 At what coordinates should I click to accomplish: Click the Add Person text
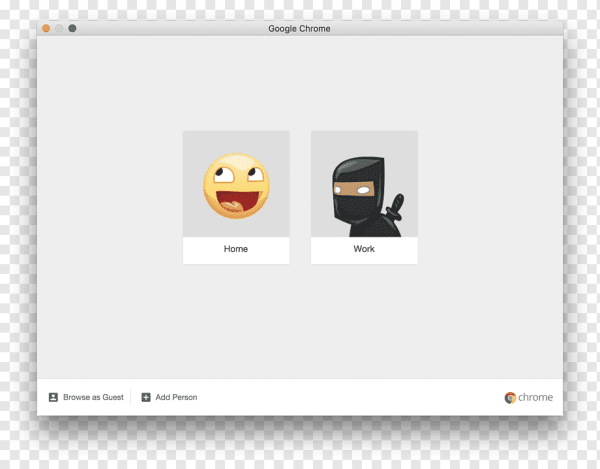pyautogui.click(x=176, y=397)
